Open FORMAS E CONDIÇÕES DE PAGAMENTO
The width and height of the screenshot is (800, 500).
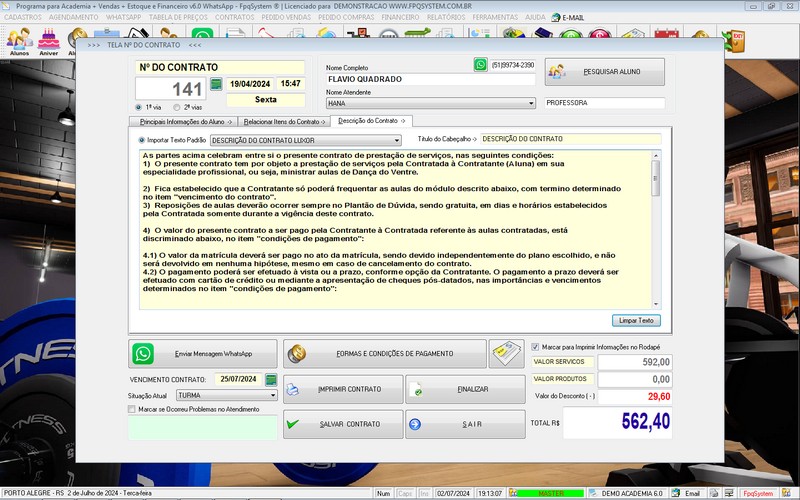tap(385, 354)
